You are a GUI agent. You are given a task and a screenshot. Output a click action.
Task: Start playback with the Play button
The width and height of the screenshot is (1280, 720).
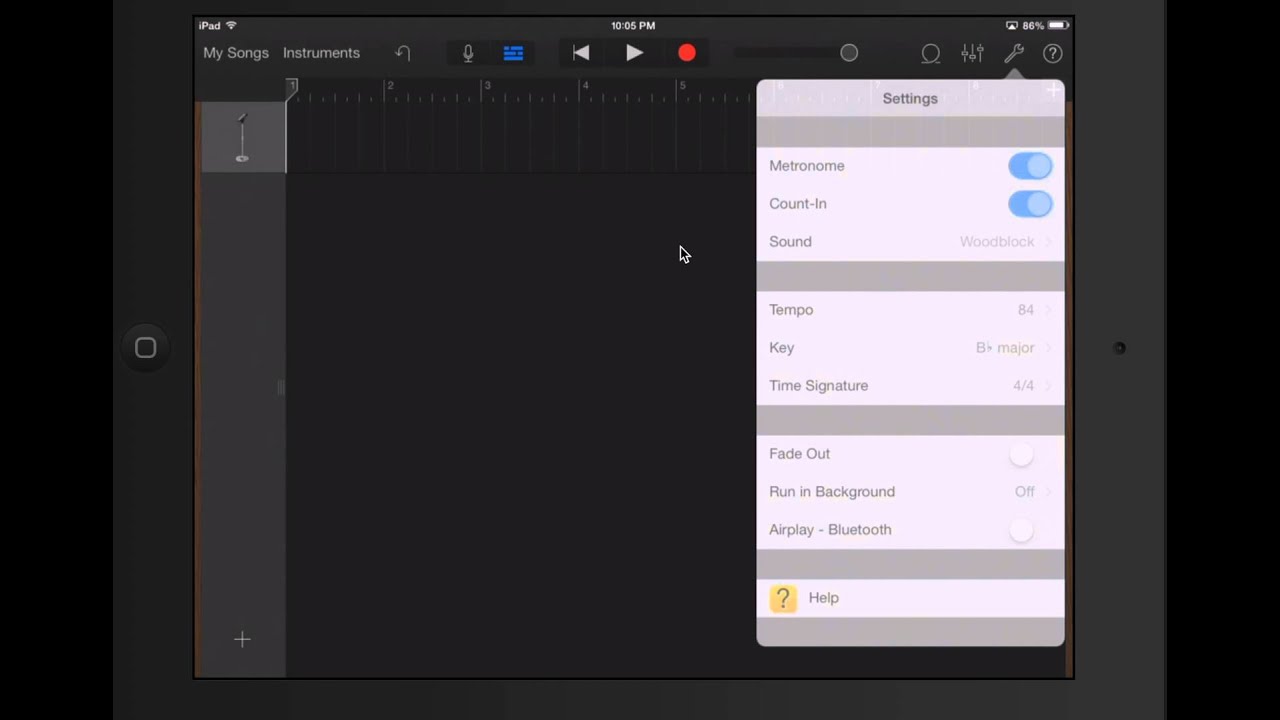[x=635, y=53]
